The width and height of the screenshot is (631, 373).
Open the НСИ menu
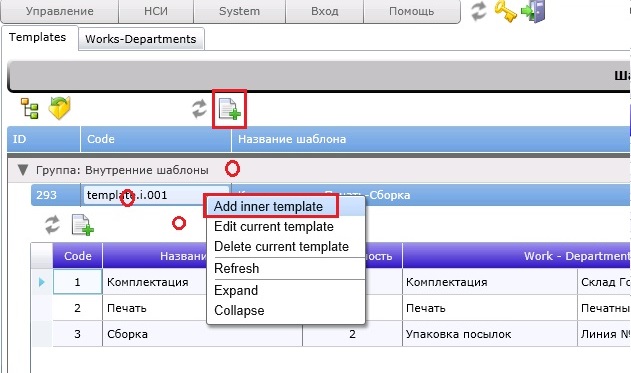point(156,11)
